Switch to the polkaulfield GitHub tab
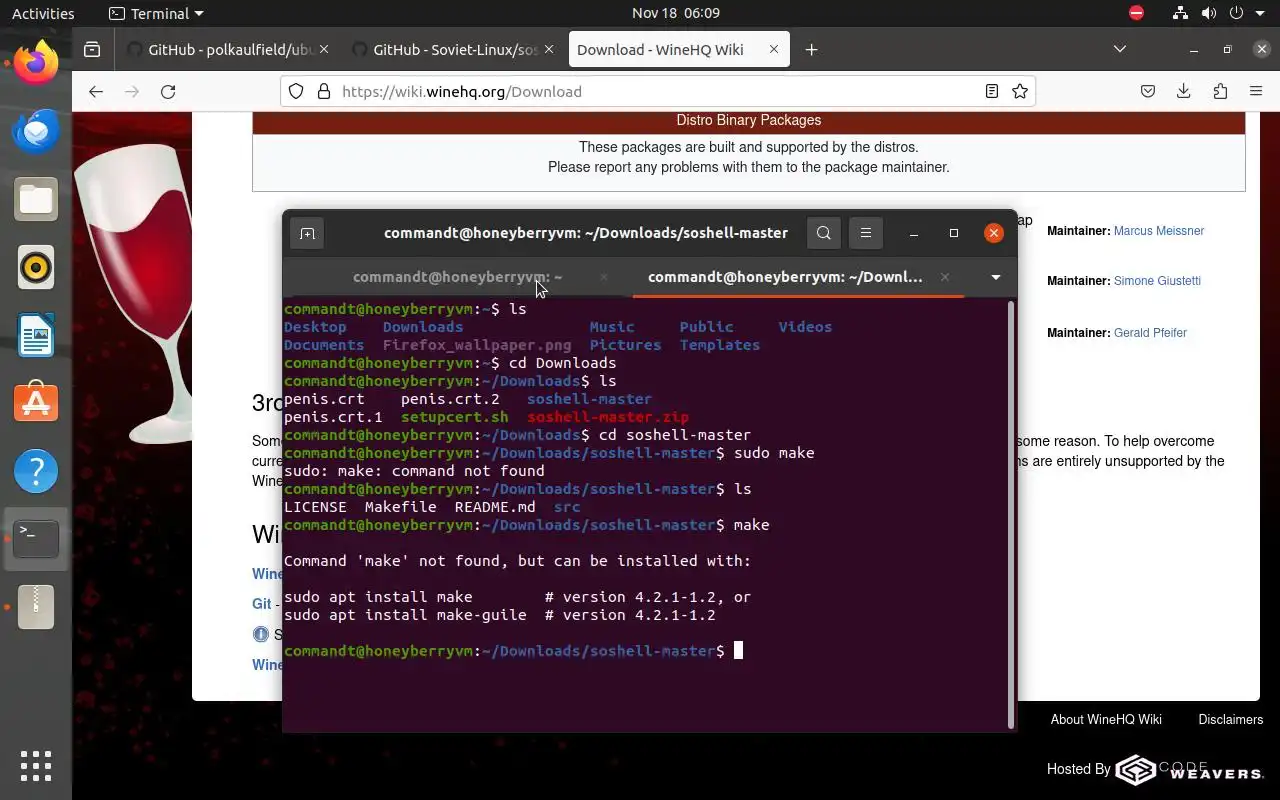Screen dimensions: 1280x800 point(231,49)
